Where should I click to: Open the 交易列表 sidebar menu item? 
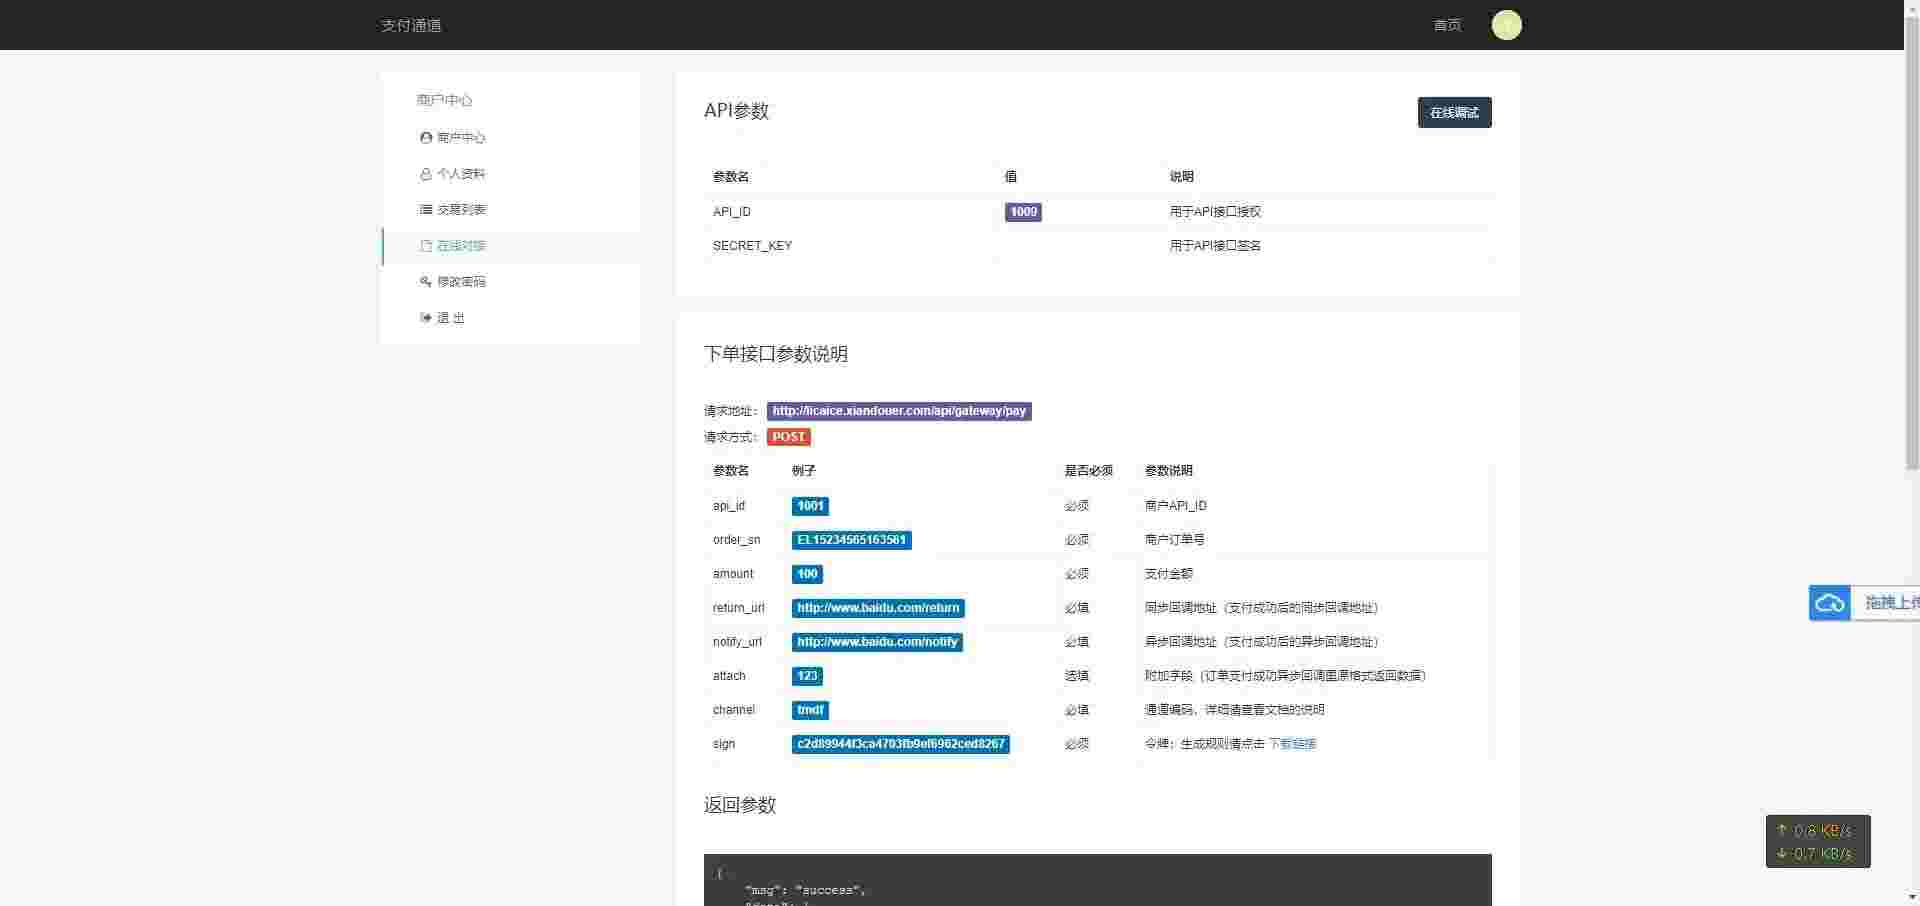pos(461,210)
